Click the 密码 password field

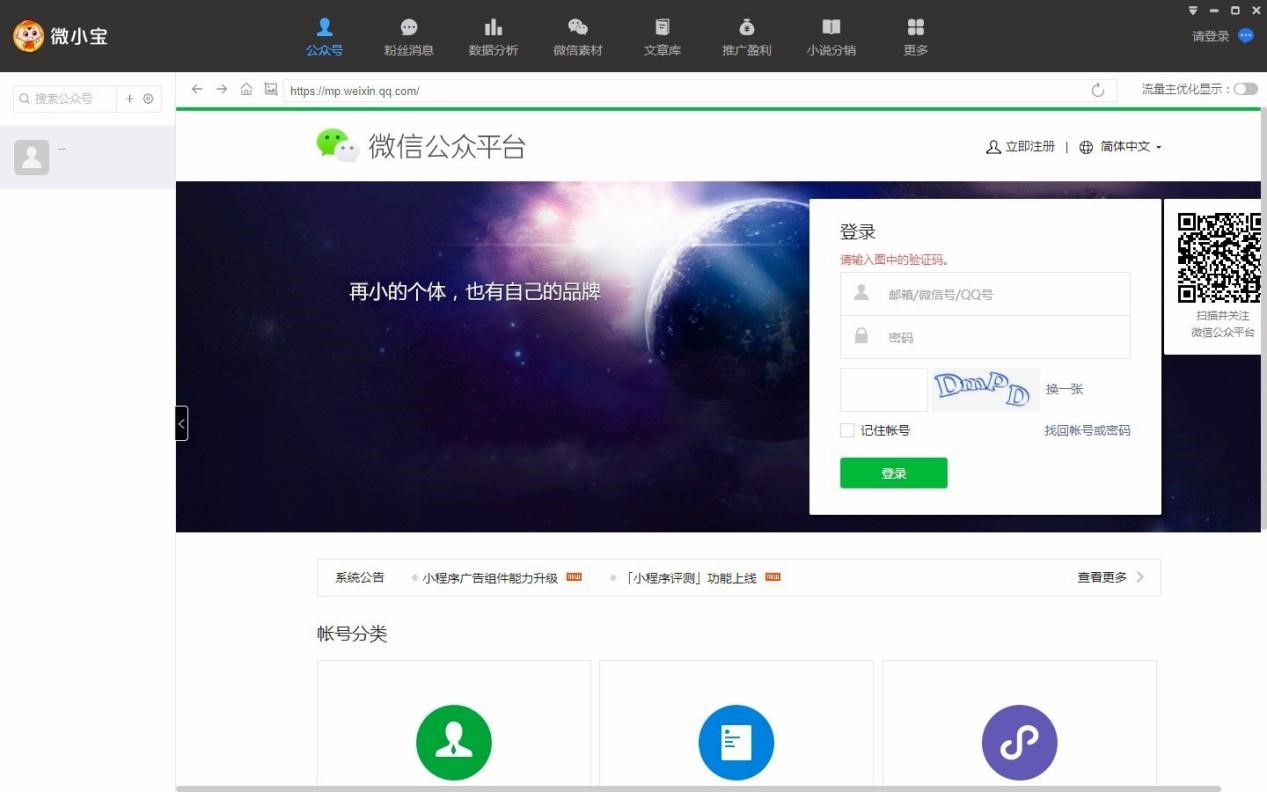pos(985,337)
